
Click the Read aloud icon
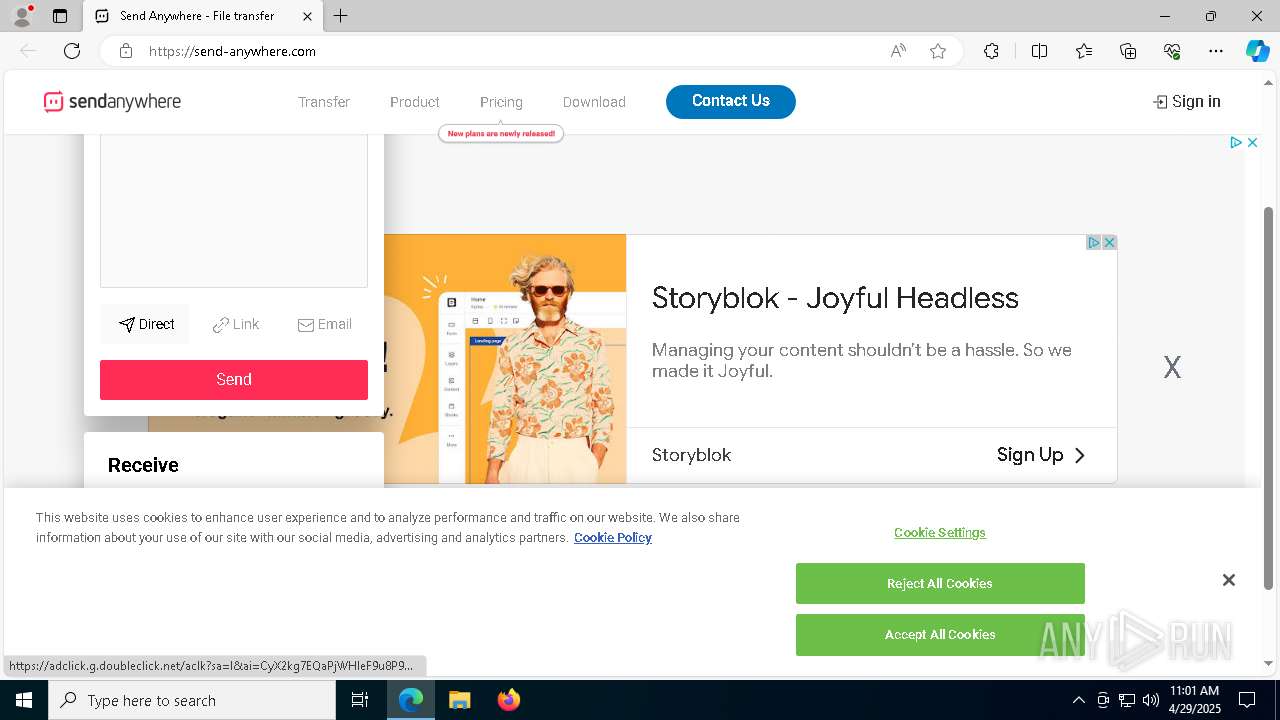click(898, 51)
